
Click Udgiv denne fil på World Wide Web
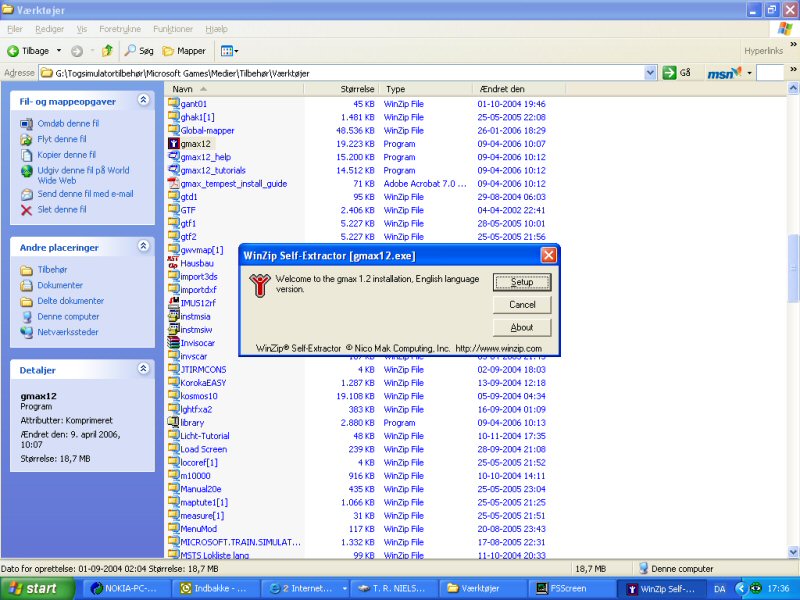click(x=83, y=175)
